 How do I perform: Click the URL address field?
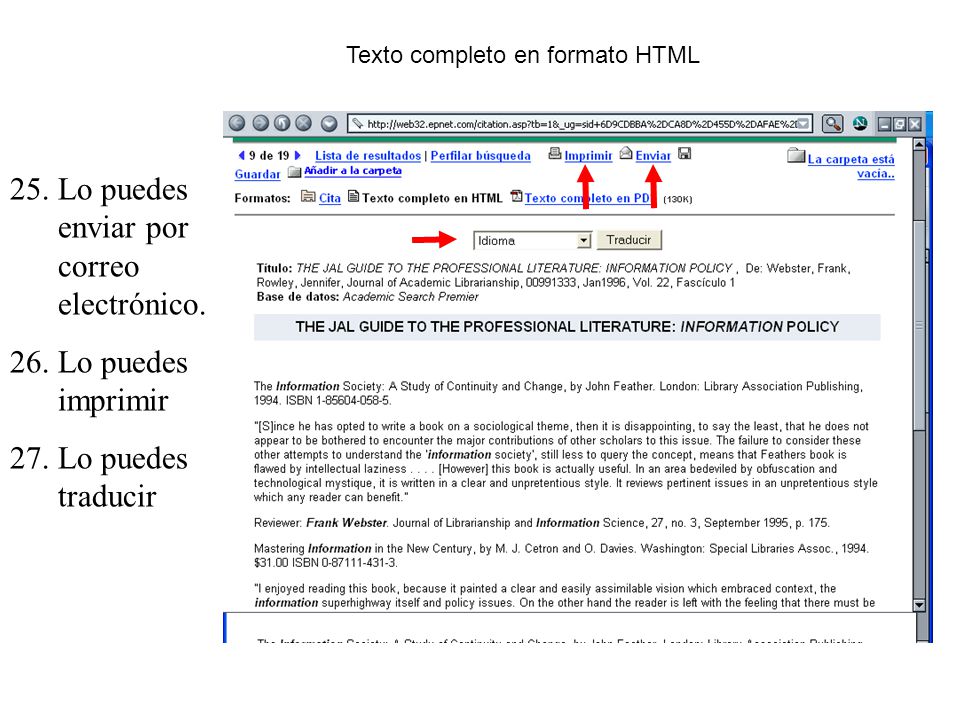[x=580, y=124]
